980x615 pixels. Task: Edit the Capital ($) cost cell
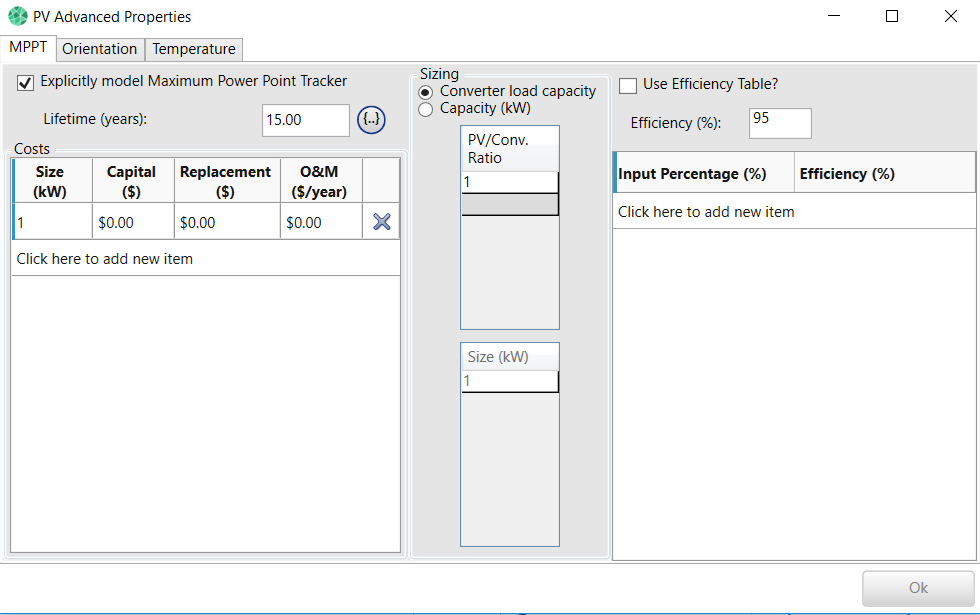tap(132, 223)
